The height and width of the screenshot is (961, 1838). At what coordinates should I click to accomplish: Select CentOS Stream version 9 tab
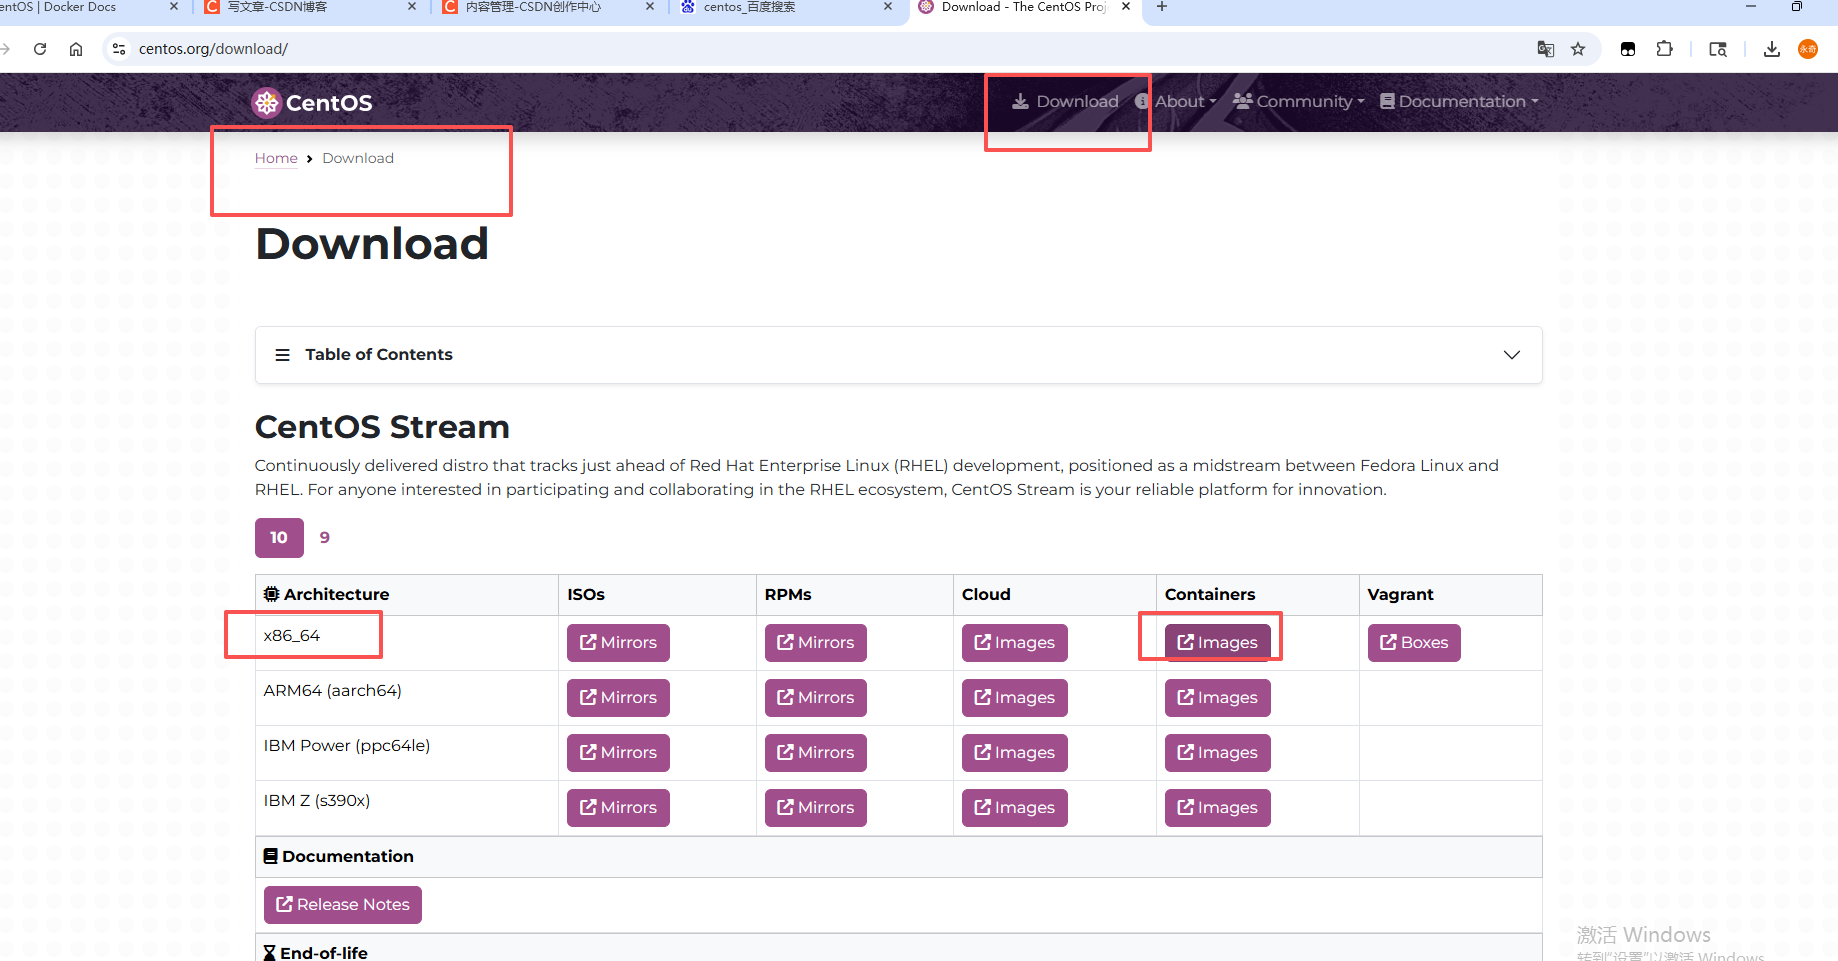(325, 538)
